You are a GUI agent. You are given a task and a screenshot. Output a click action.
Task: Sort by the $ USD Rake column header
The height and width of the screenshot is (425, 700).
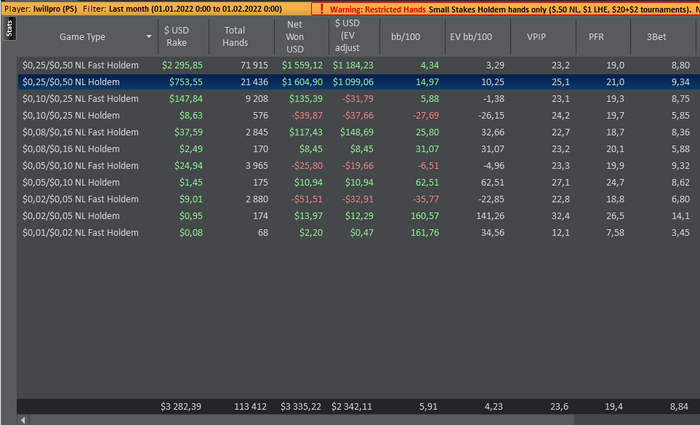(x=176, y=37)
